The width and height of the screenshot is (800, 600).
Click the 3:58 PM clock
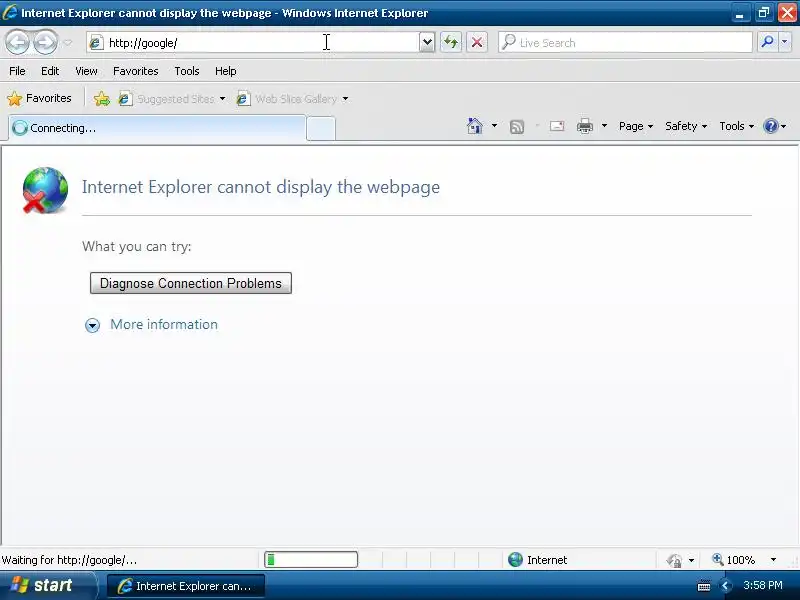(x=763, y=585)
